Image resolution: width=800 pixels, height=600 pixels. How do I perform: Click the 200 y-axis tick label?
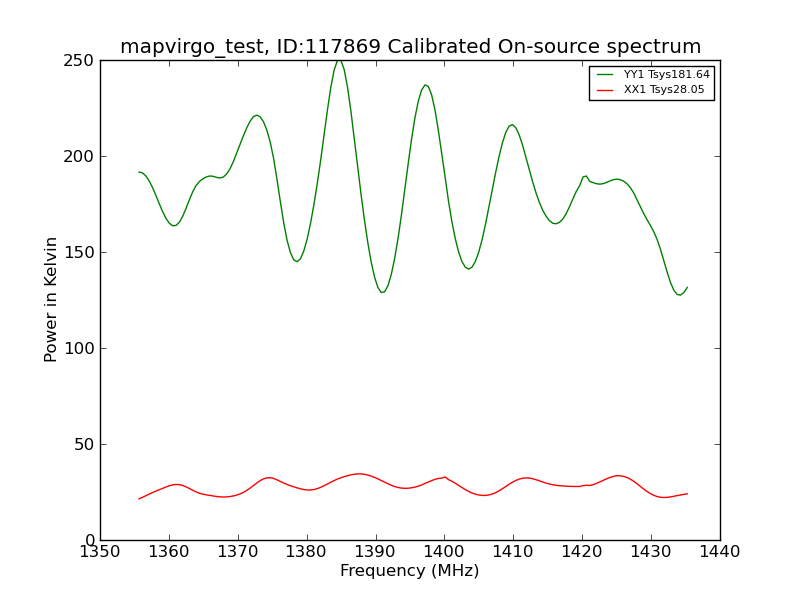click(79, 157)
